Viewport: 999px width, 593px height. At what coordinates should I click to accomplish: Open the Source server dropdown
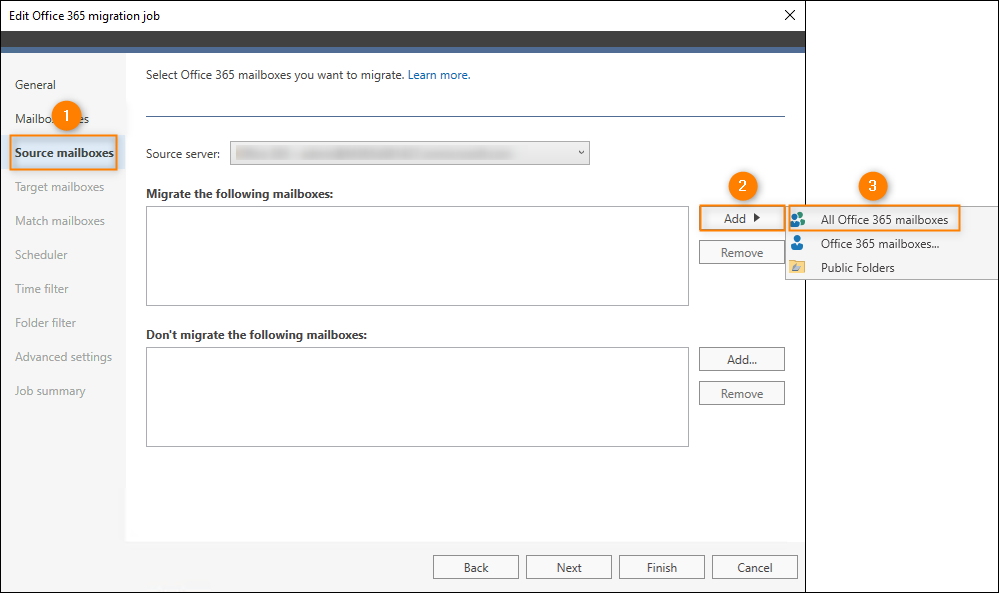pyautogui.click(x=410, y=153)
